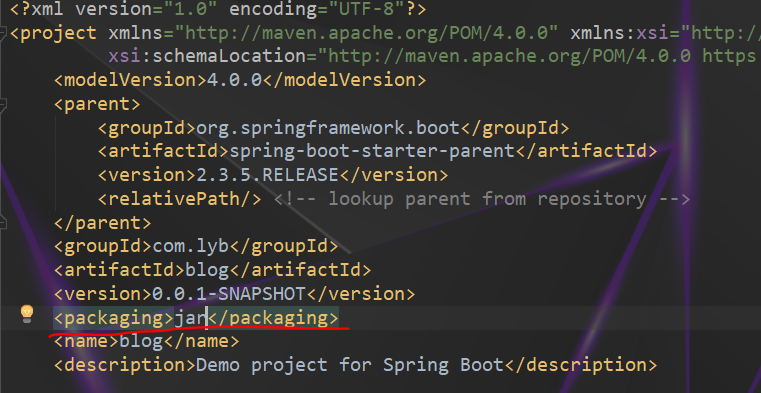Place cursor in 'jar' packaging value
The height and width of the screenshot is (393, 761).
[191, 318]
